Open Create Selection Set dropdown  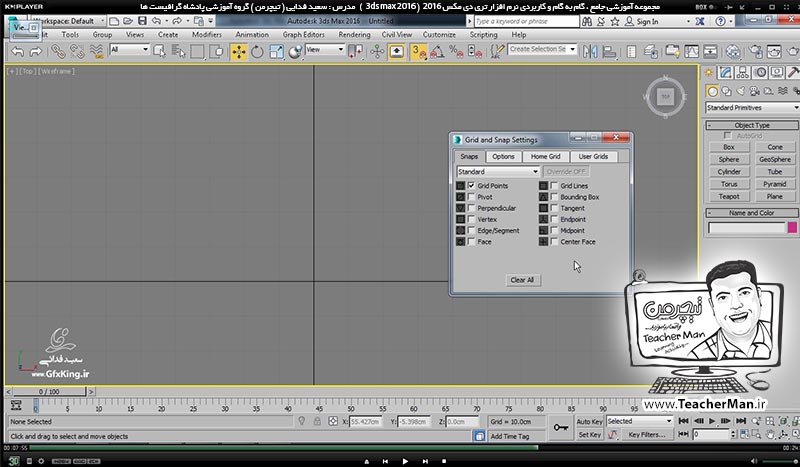tap(542, 49)
